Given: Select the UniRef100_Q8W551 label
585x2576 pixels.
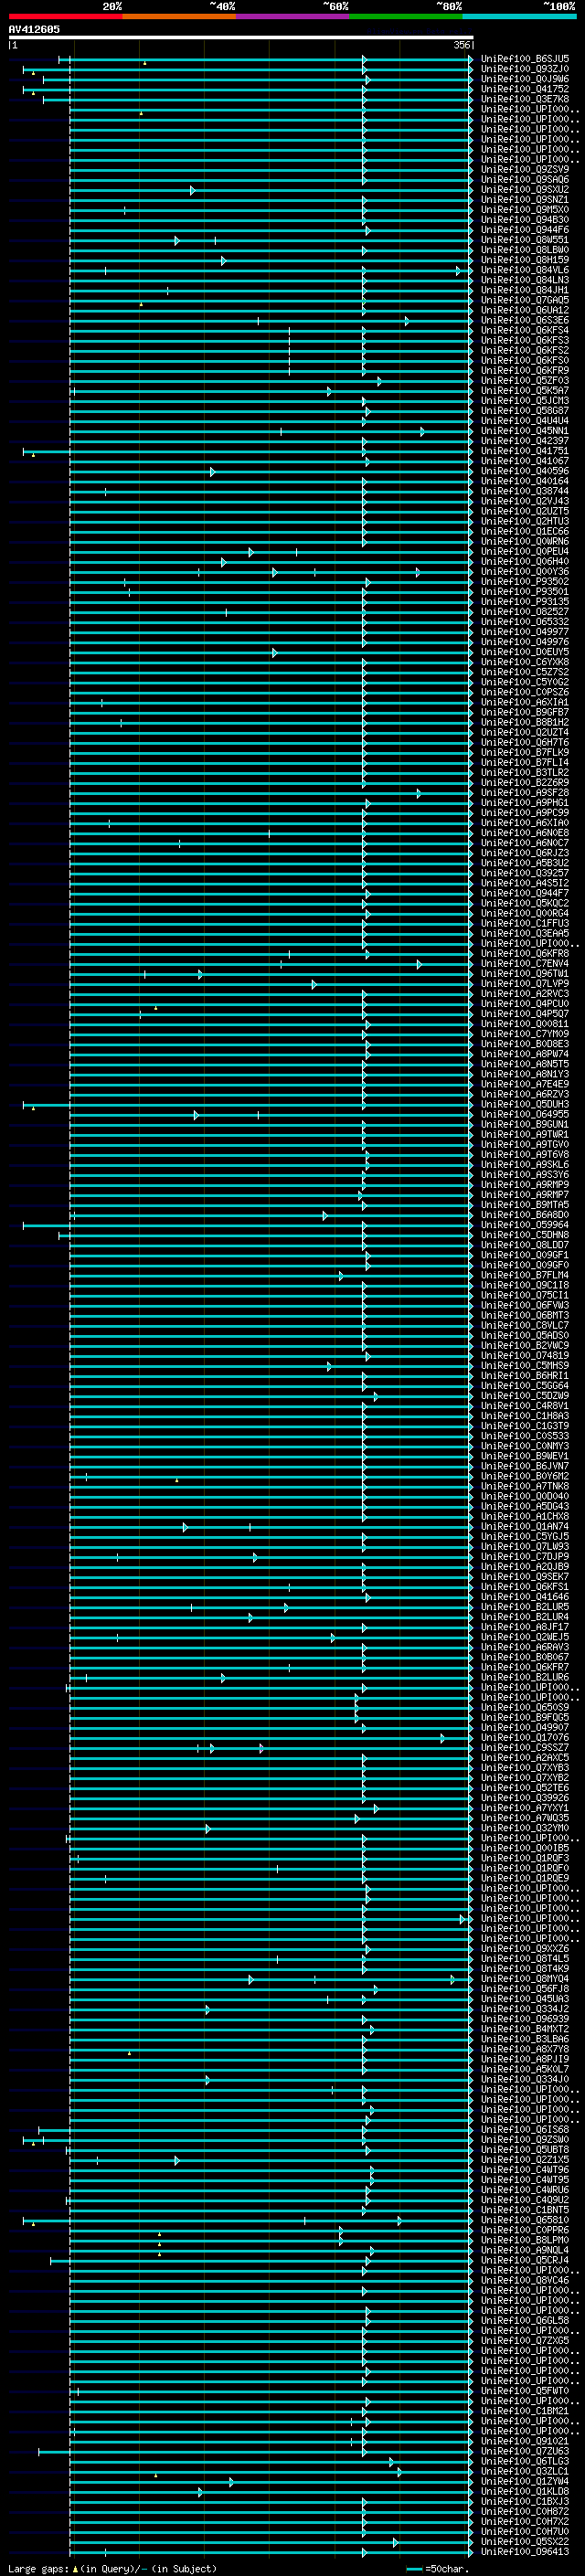Looking at the screenshot, I should [525, 240].
